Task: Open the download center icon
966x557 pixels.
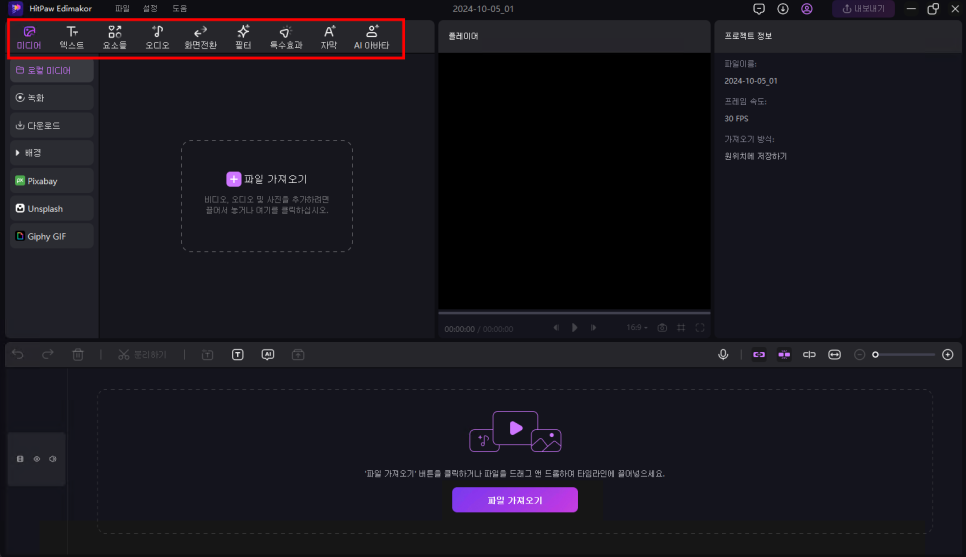Action: coord(783,9)
